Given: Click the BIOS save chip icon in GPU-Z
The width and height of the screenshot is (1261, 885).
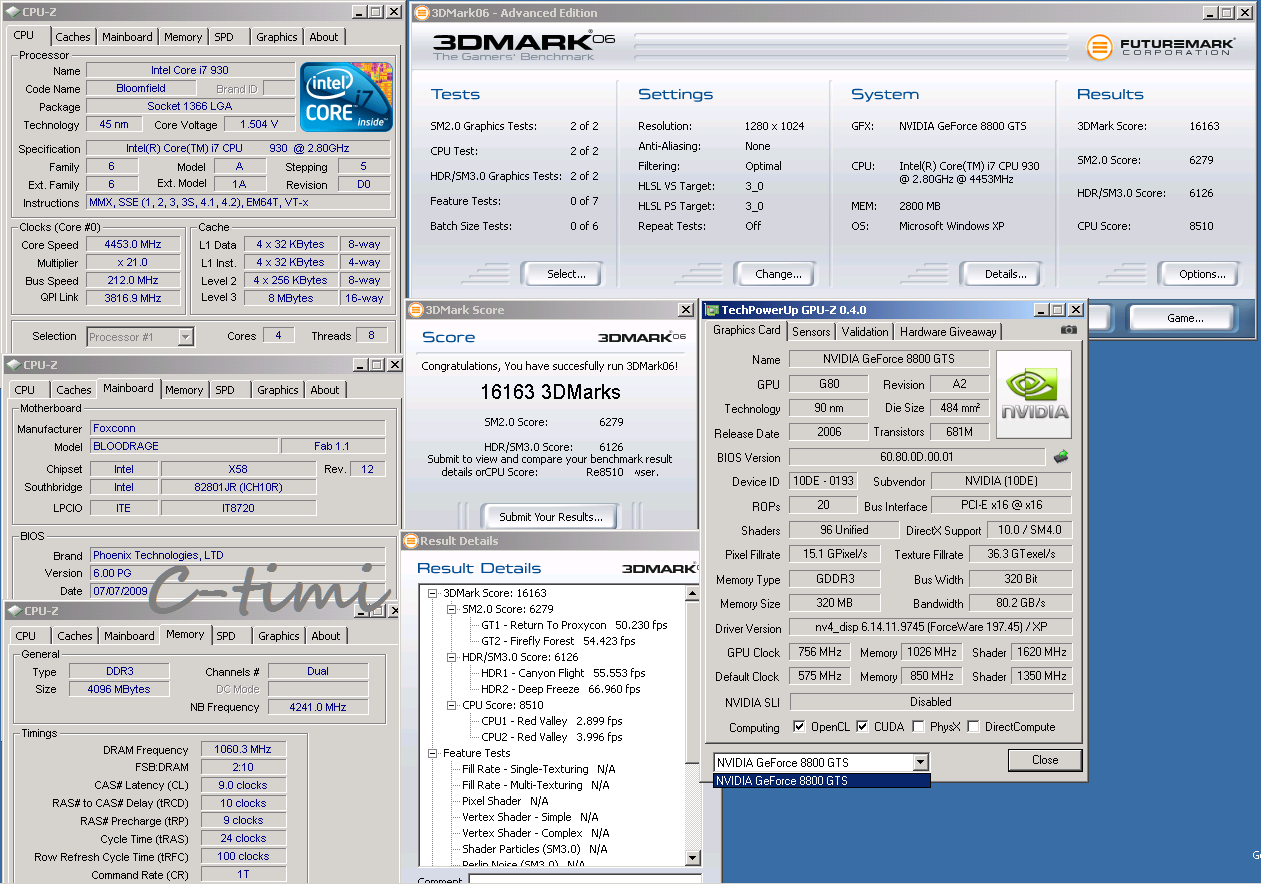Looking at the screenshot, I should click(1062, 457).
